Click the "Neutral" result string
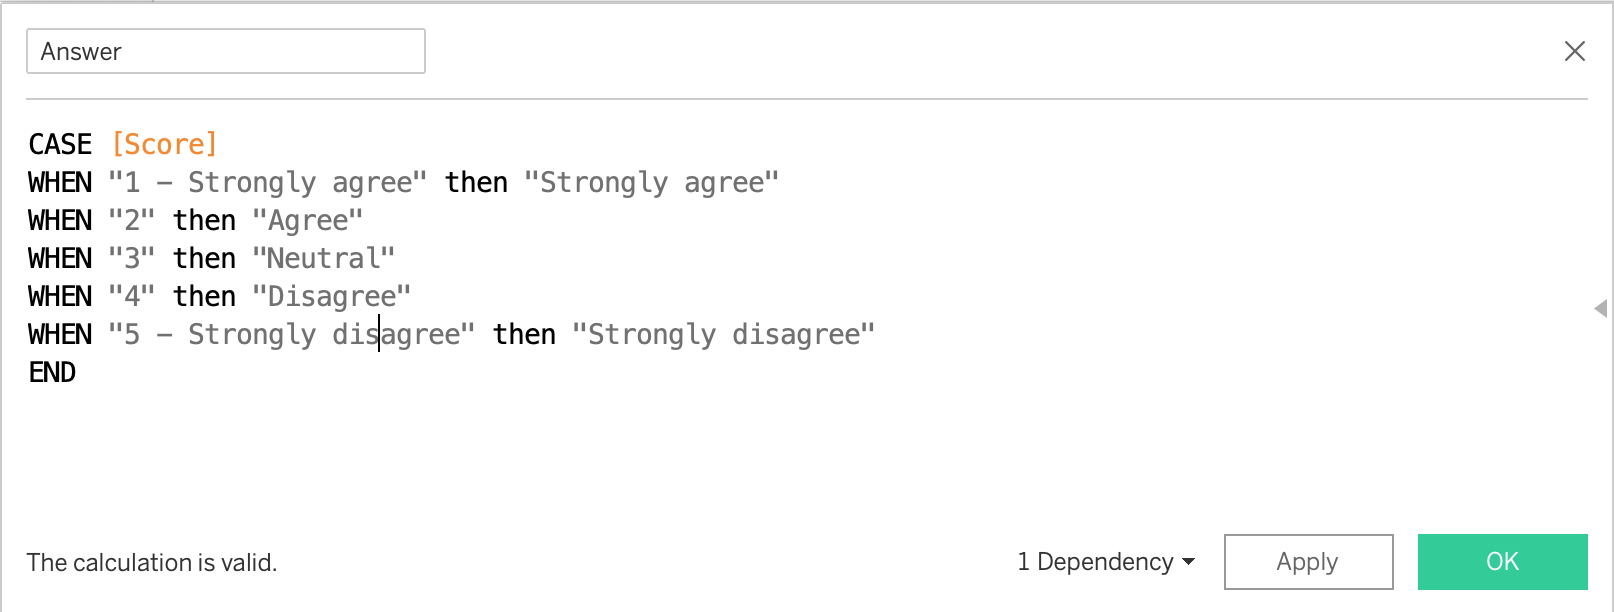Viewport: 1614px width, 612px height. coord(324,258)
